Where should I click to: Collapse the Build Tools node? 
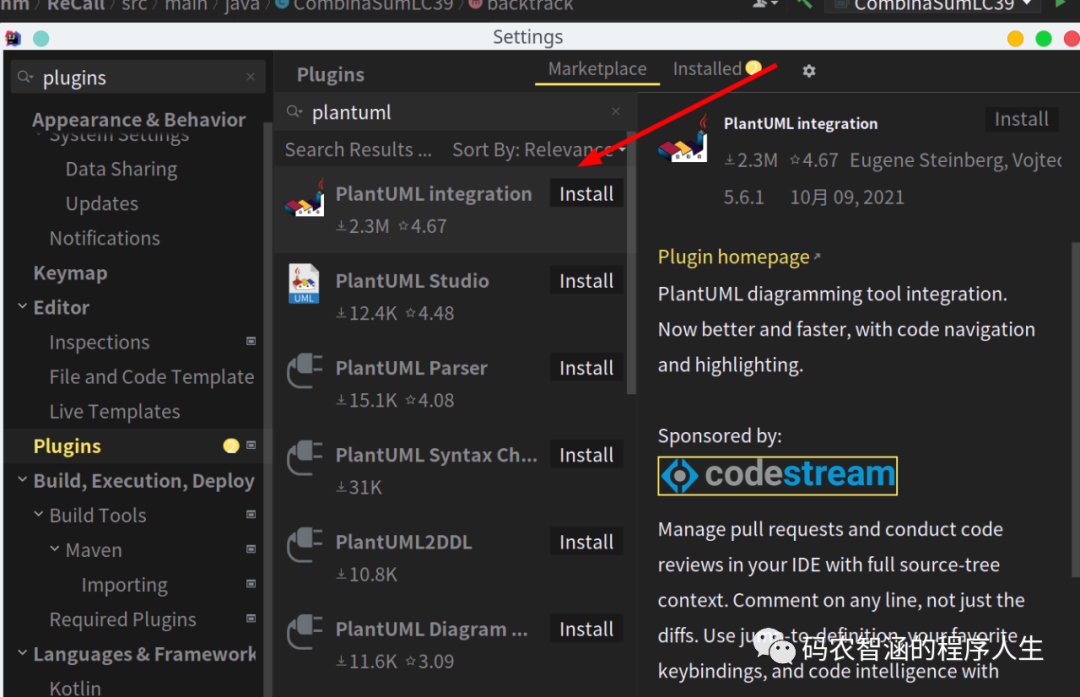(x=39, y=514)
